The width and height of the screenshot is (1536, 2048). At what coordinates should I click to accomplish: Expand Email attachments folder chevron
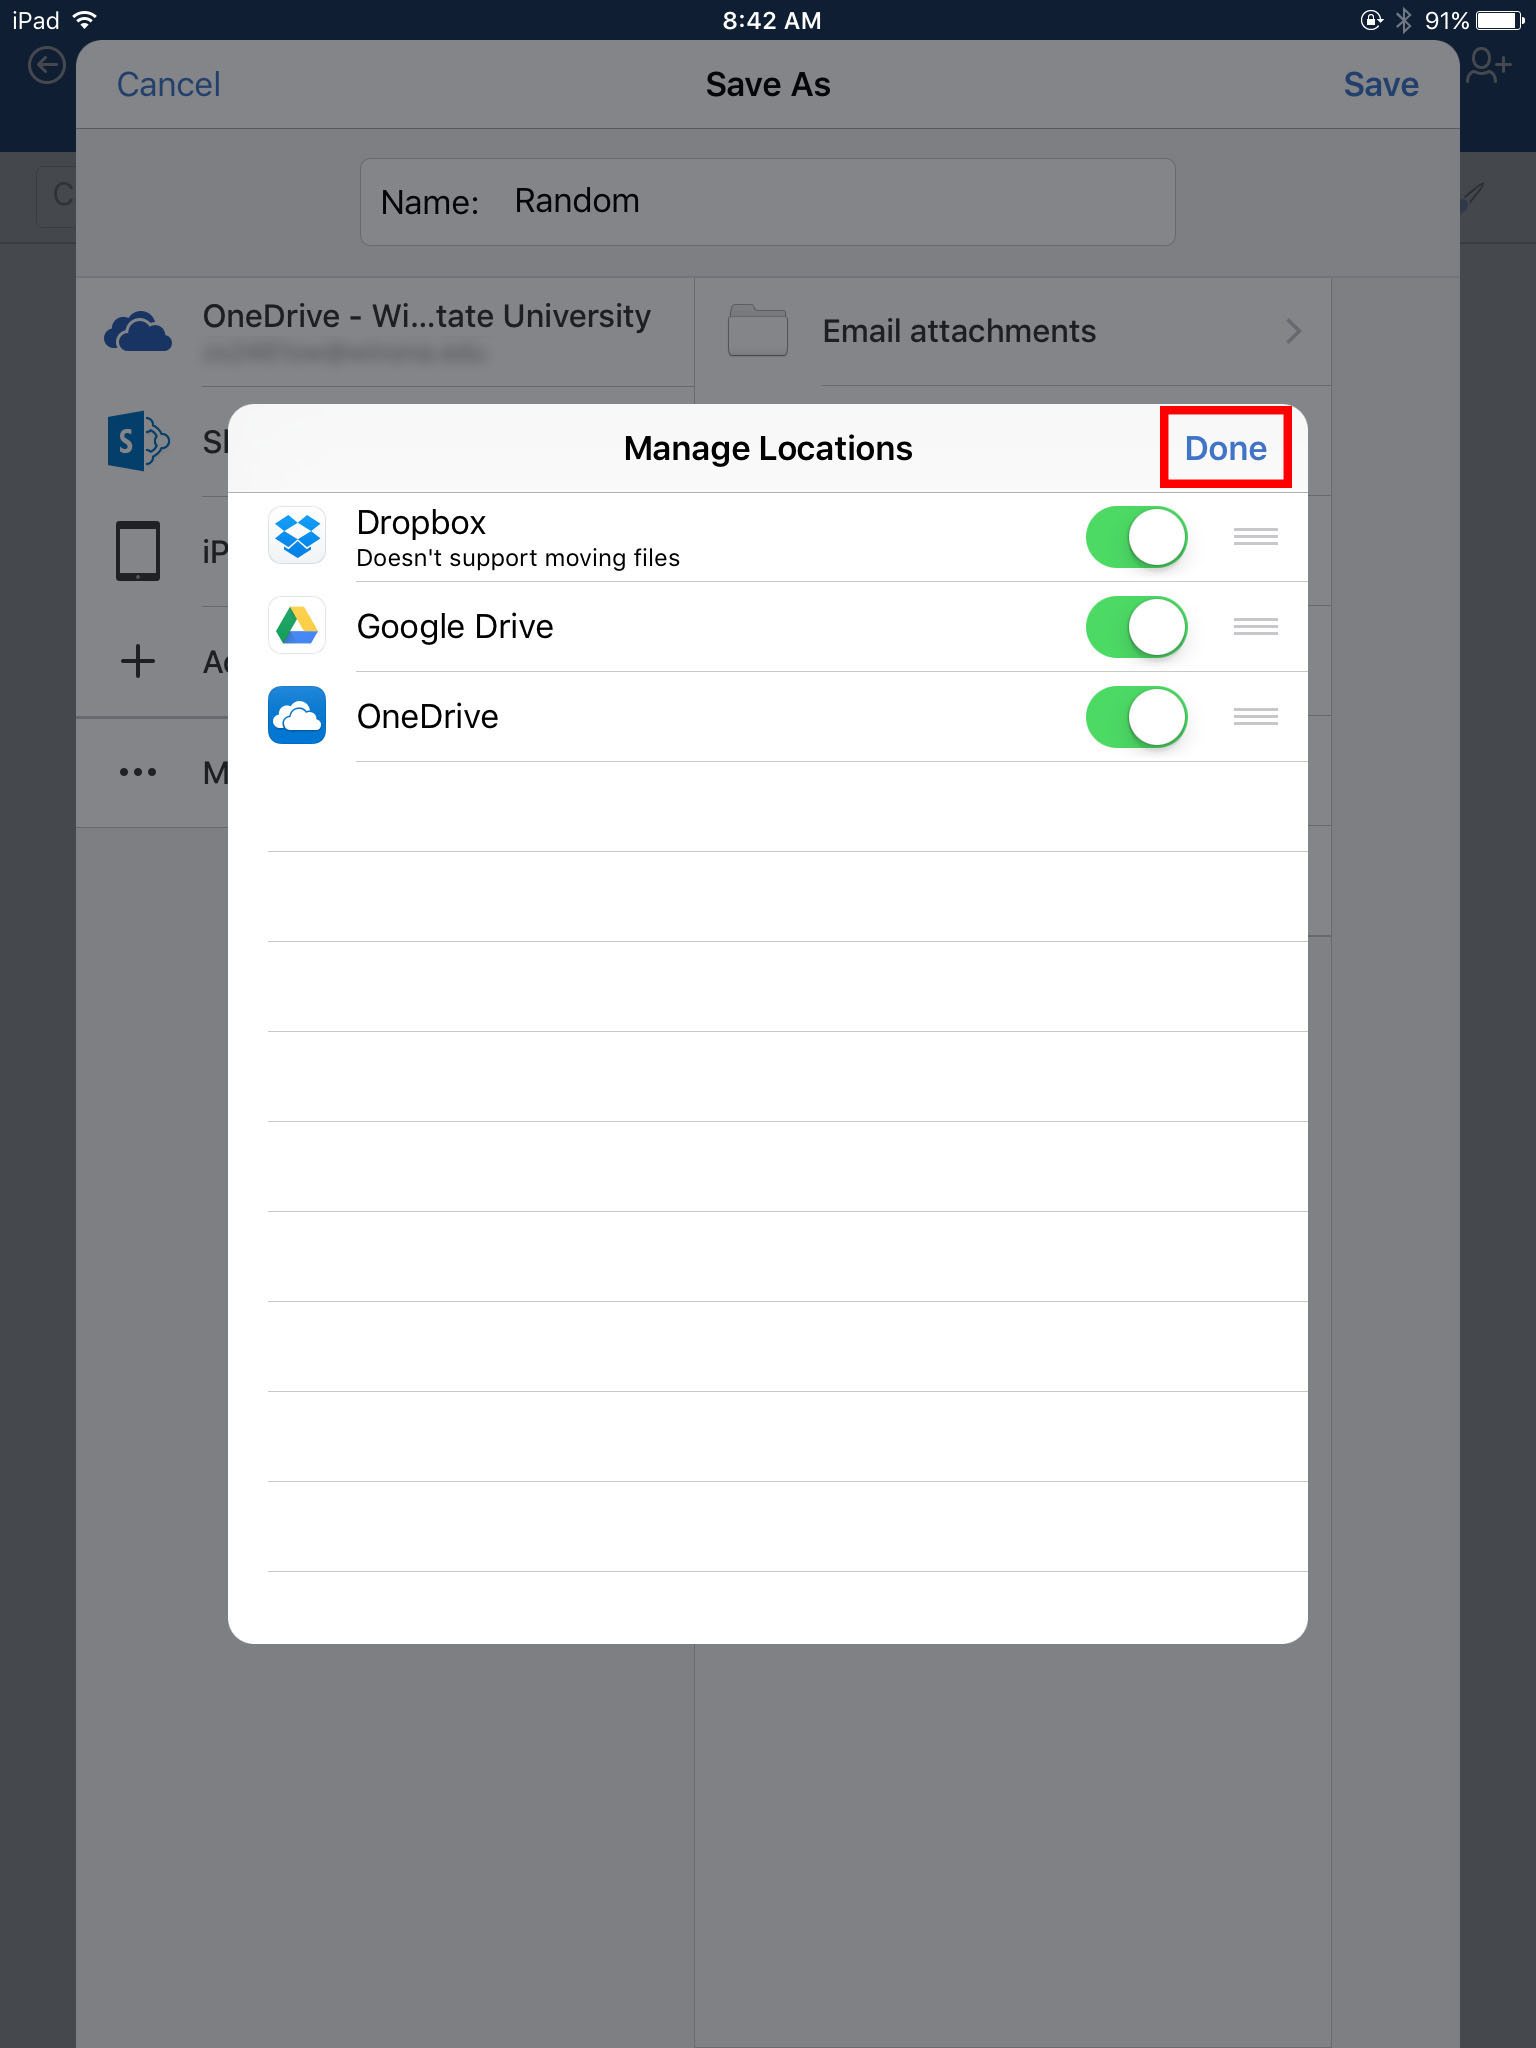(1293, 331)
